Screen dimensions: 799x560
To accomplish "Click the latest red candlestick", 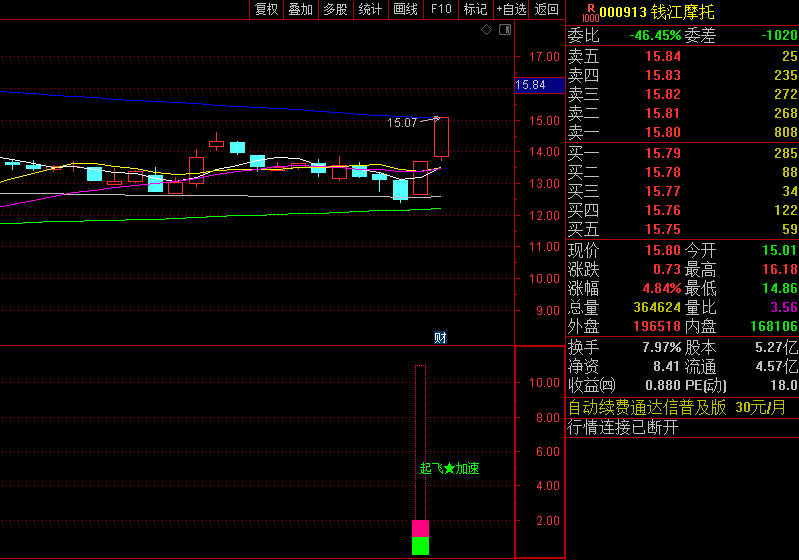I will 441,137.
